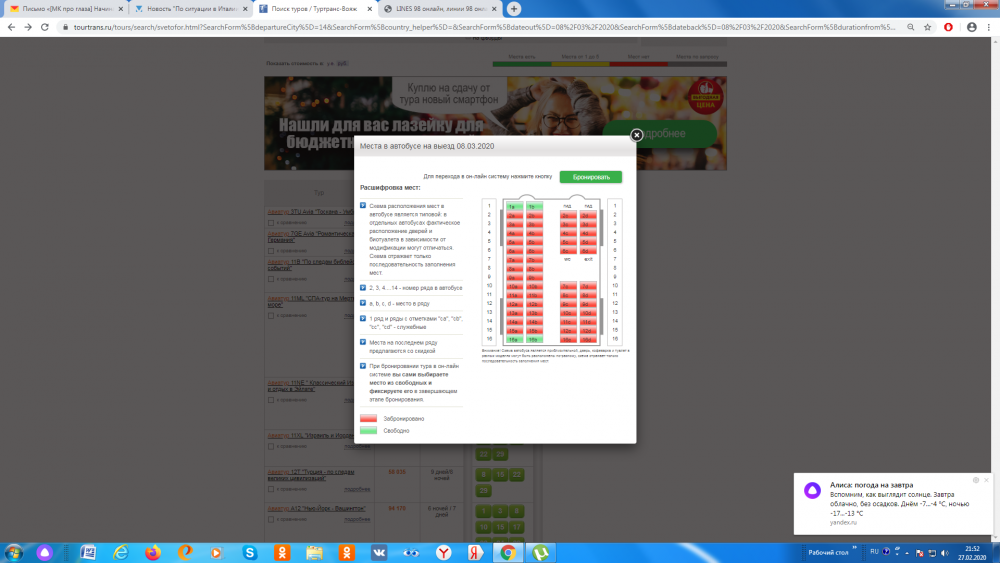
Task: Close the bus seats popup
Action: click(x=636, y=135)
